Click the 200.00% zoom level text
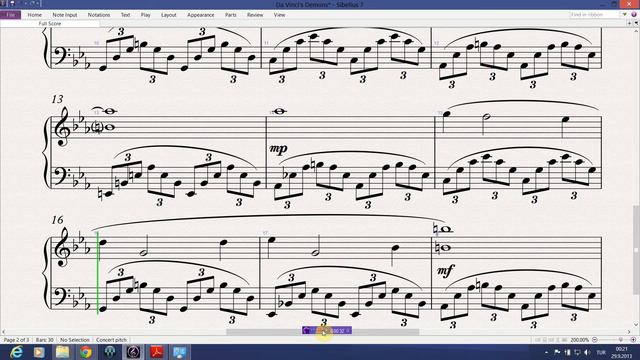Screen dimensions: 640x360 tap(580, 340)
